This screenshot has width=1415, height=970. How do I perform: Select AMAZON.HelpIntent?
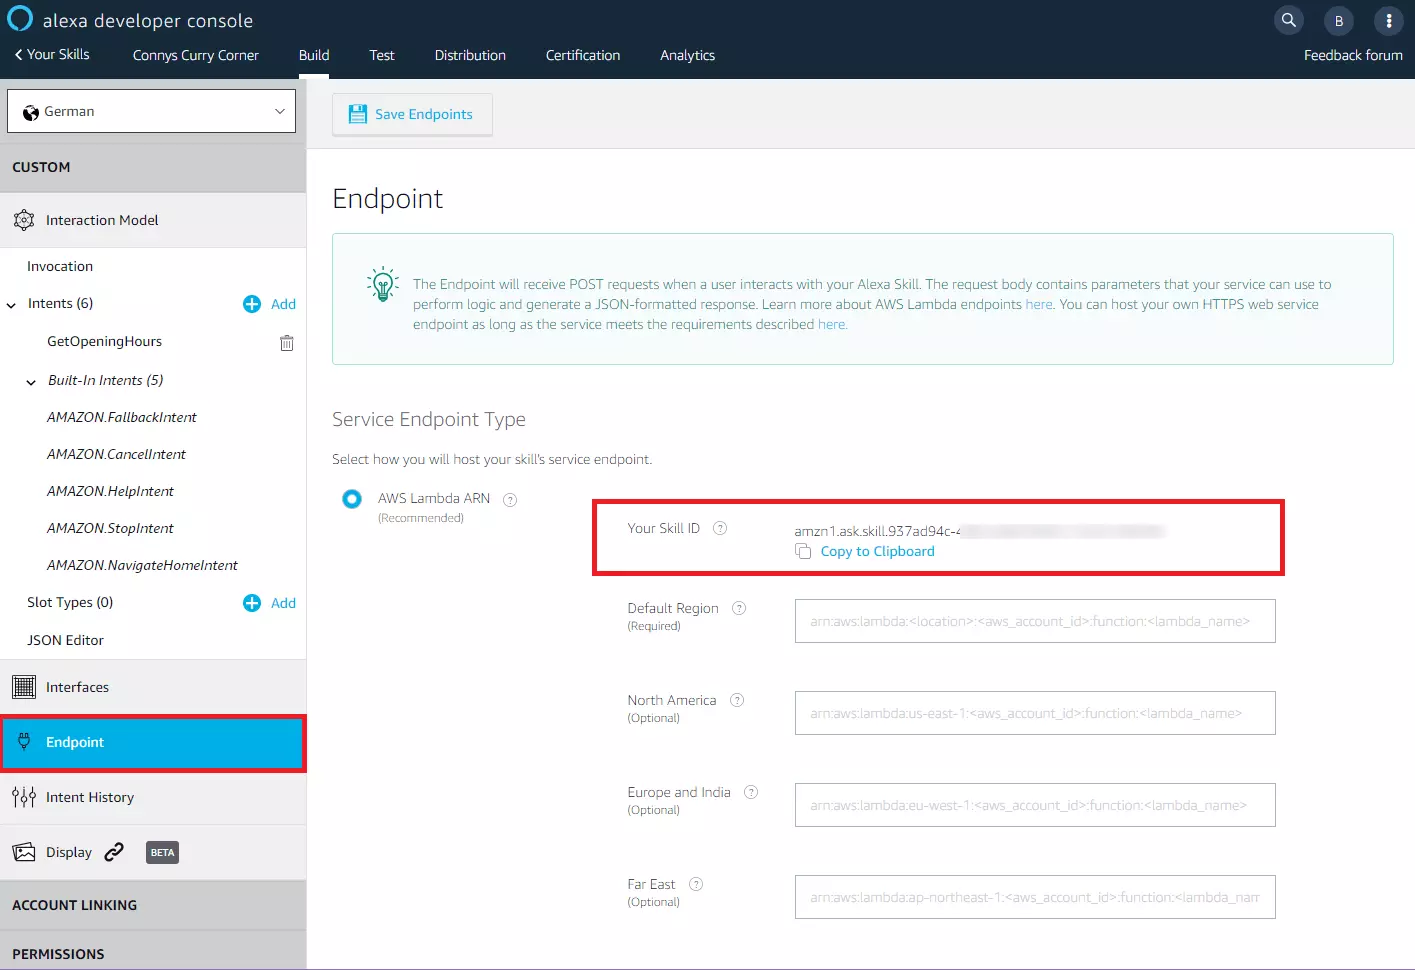point(110,491)
